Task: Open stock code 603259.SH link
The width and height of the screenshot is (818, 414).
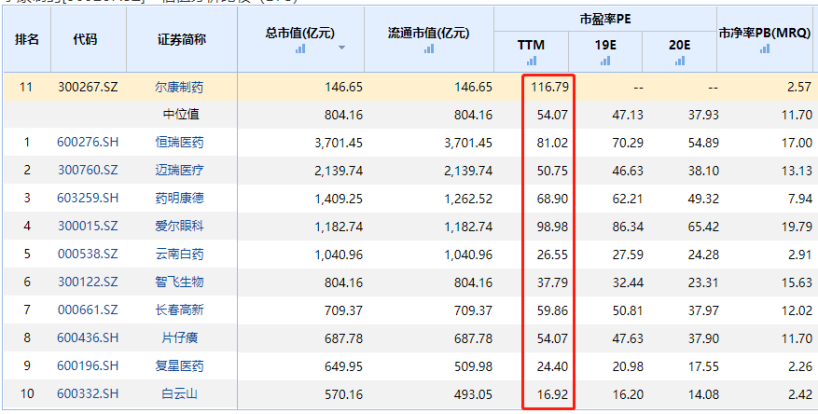Action: click(88, 198)
